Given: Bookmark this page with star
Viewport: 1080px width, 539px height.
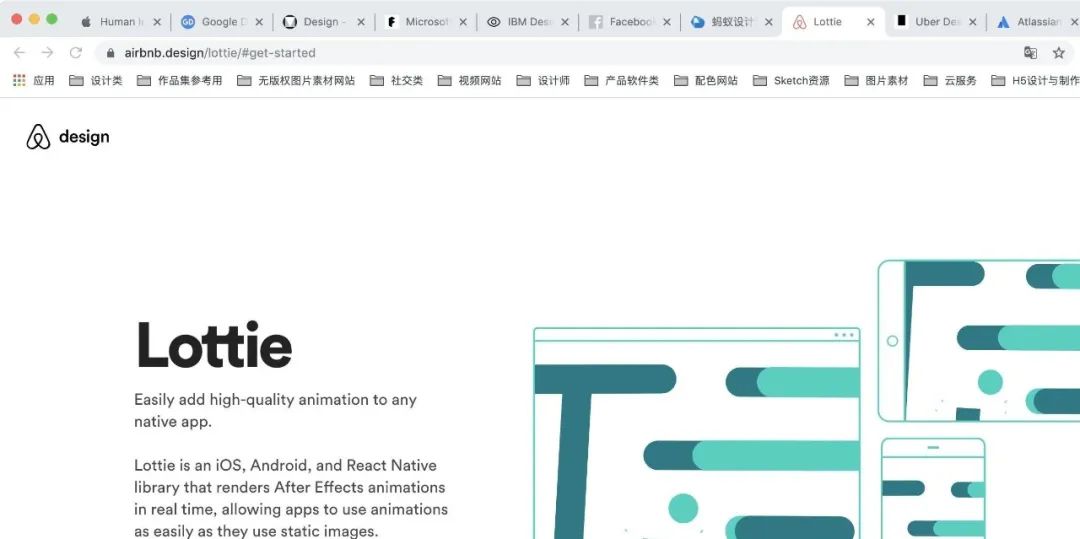Looking at the screenshot, I should click(x=1059, y=52).
